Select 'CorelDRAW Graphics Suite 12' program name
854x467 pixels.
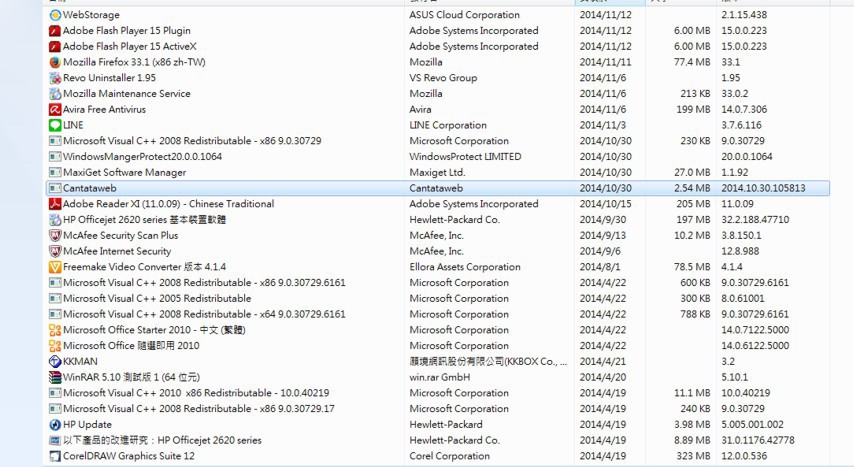(x=129, y=456)
